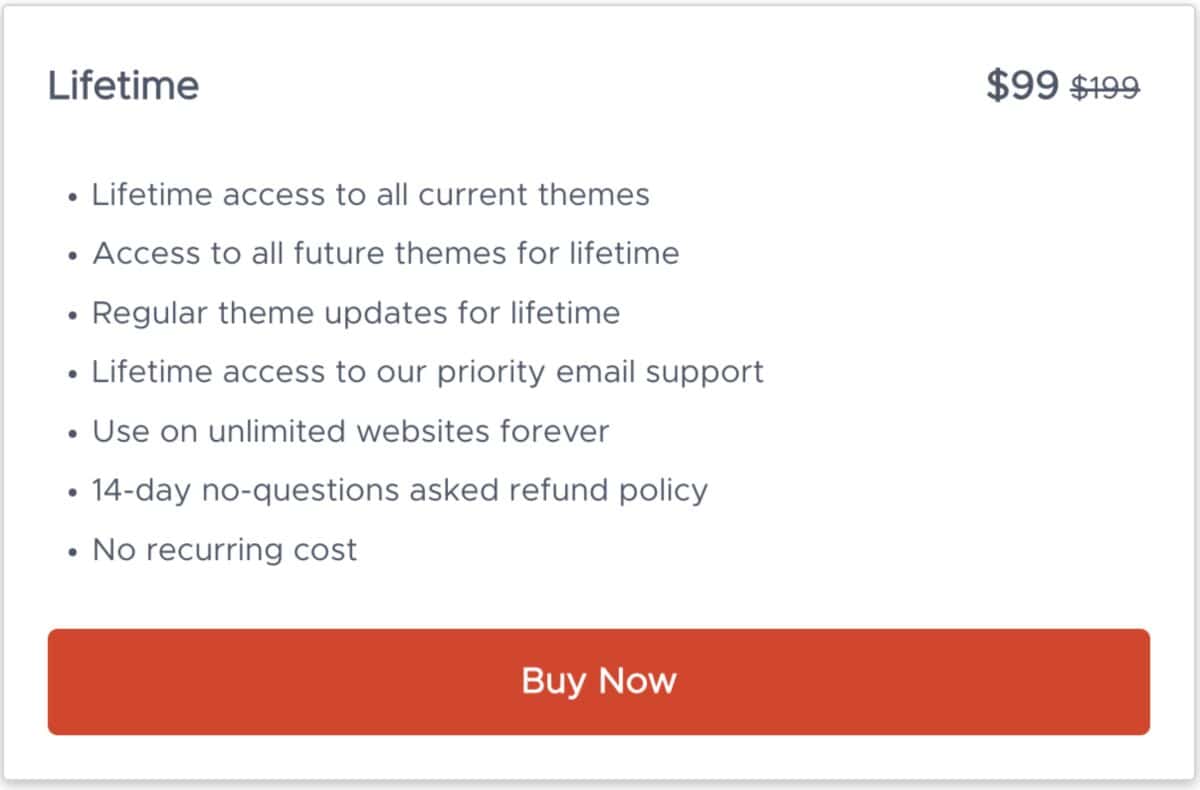Click the 14-day refund policy feature text

pos(399,490)
